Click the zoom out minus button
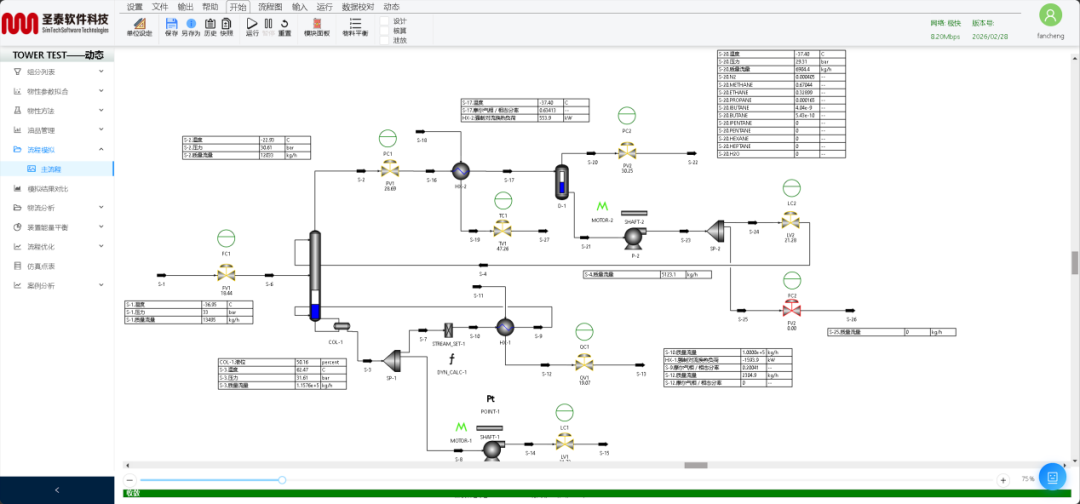This screenshot has width=1080, height=504. pos(129,480)
